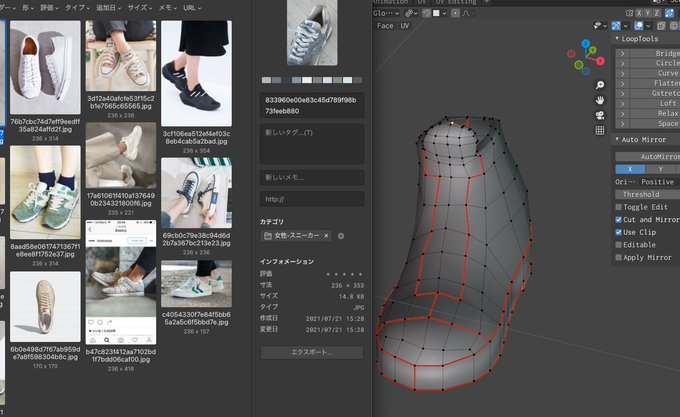Click the red X axis on navigation gizmo
The height and width of the screenshot is (417, 680).
600,61
